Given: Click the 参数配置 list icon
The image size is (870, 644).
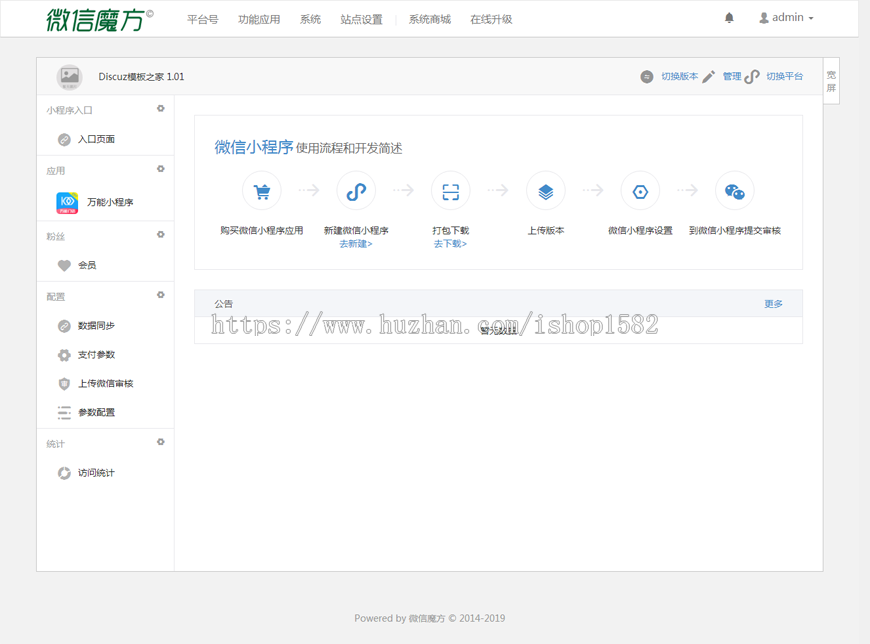Looking at the screenshot, I should (64, 412).
